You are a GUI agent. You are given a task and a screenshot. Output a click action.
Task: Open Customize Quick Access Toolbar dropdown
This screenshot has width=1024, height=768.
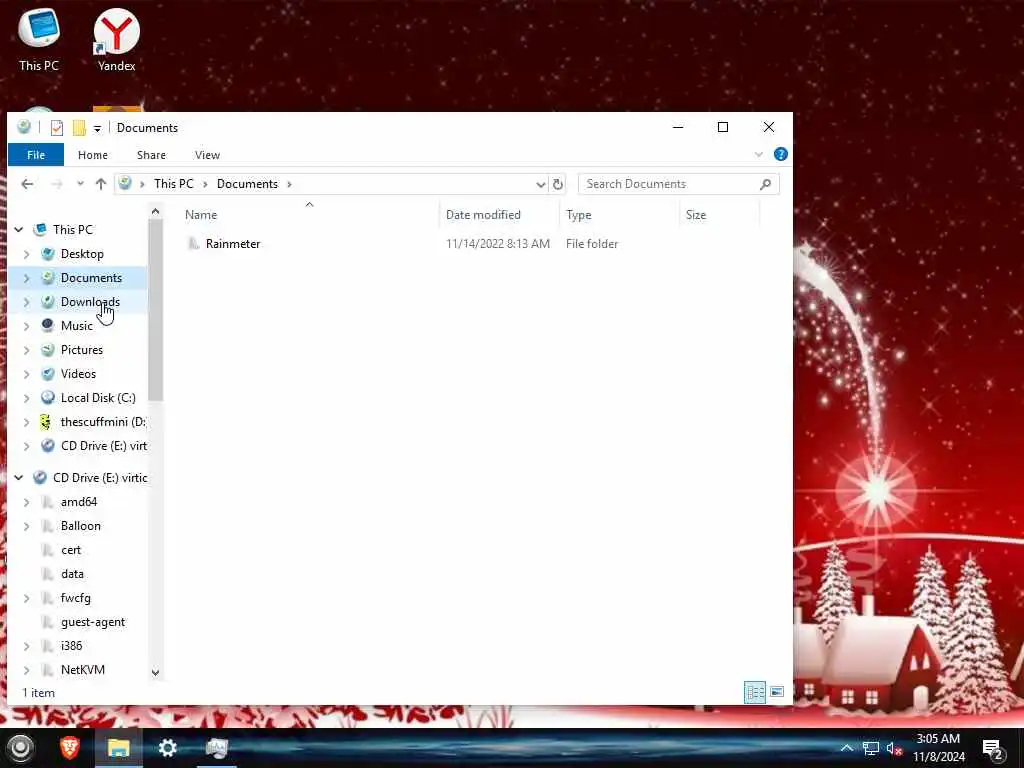[97, 129]
